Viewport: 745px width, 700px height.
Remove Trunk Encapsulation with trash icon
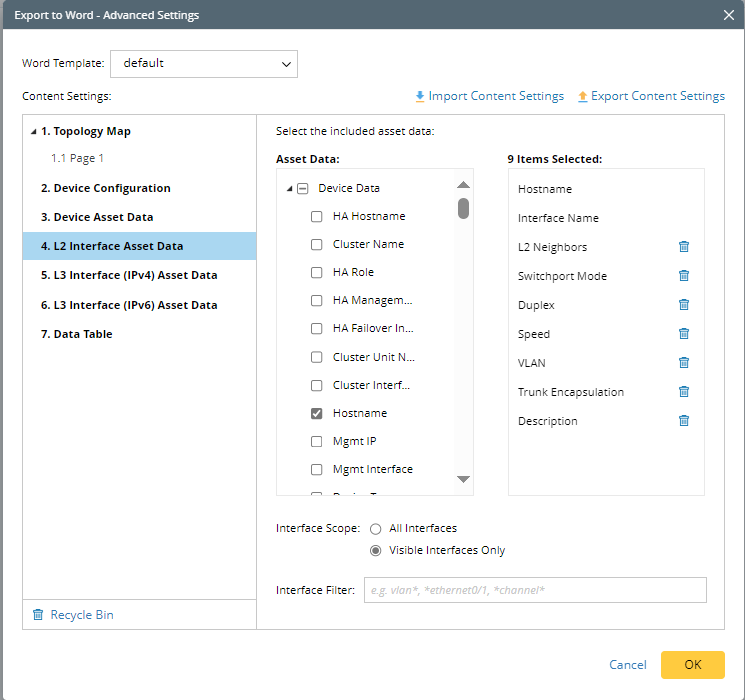[x=684, y=392]
